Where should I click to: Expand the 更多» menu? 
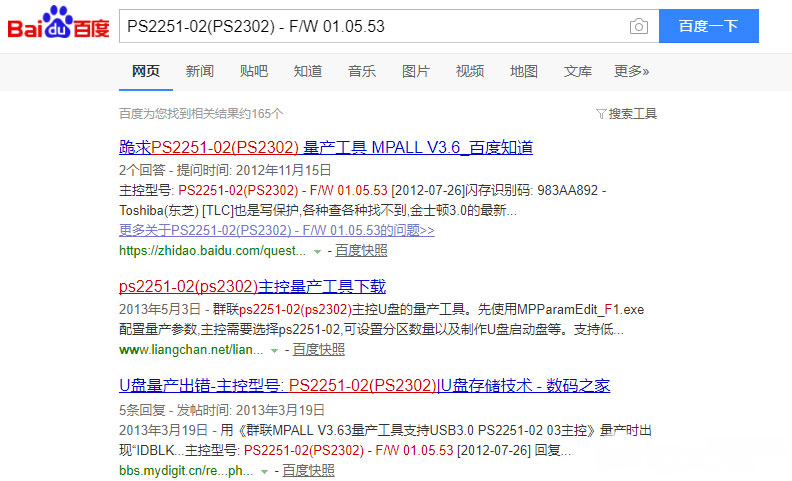pyautogui.click(x=631, y=71)
